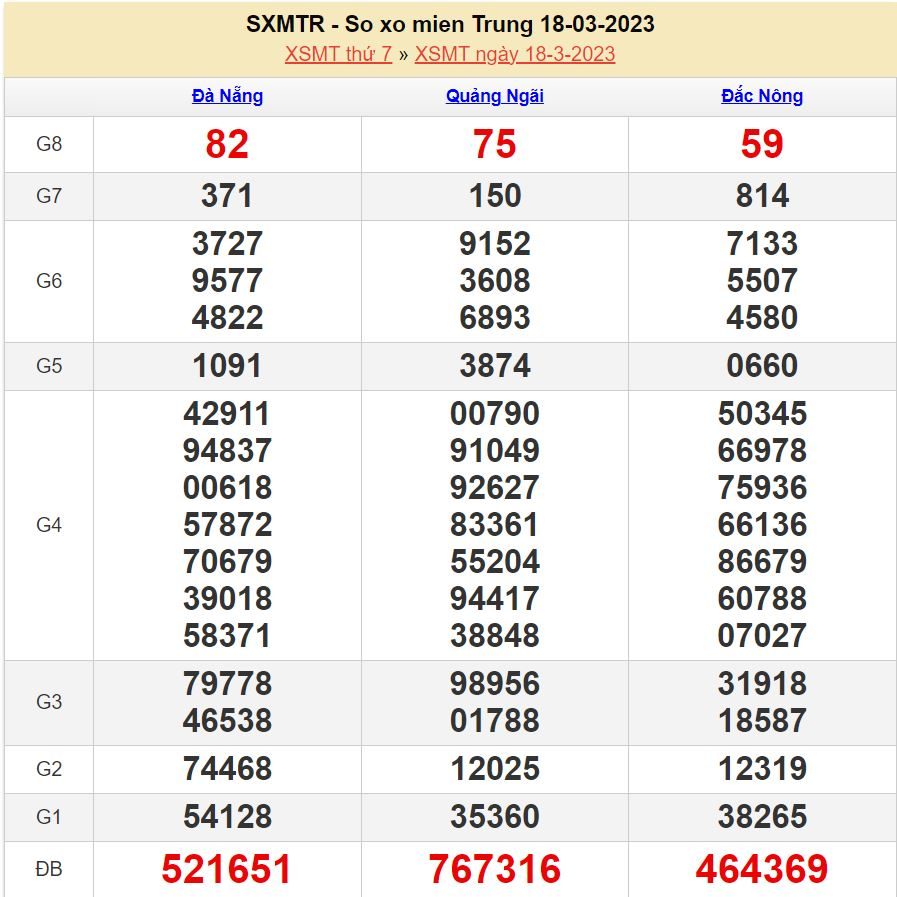Select the G3 row label
897x897 pixels.
pos(49,702)
